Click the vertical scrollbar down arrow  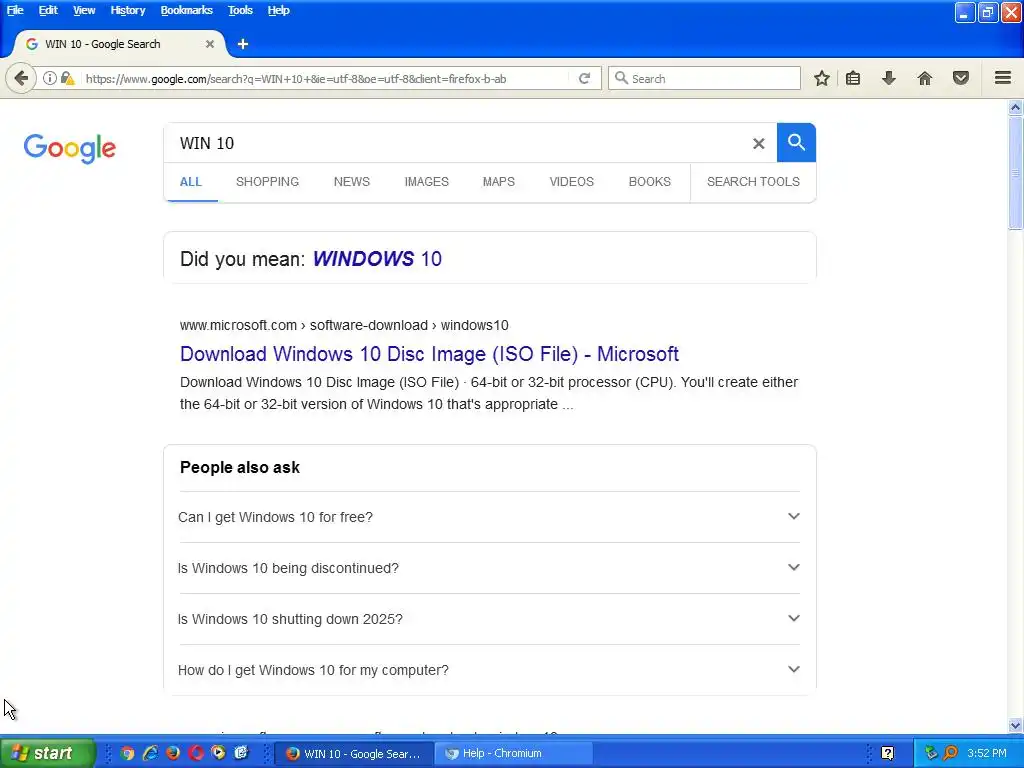pyautogui.click(x=1015, y=725)
